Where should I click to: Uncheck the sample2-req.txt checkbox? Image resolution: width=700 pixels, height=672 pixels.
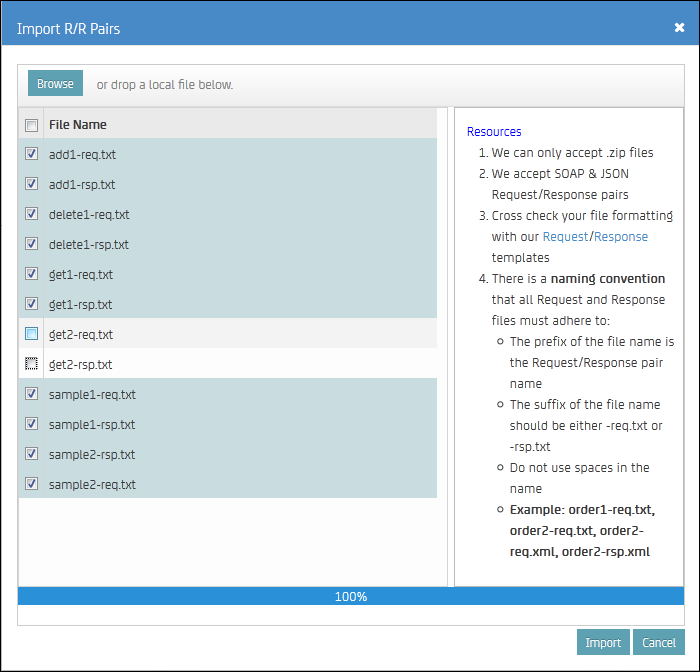31,484
